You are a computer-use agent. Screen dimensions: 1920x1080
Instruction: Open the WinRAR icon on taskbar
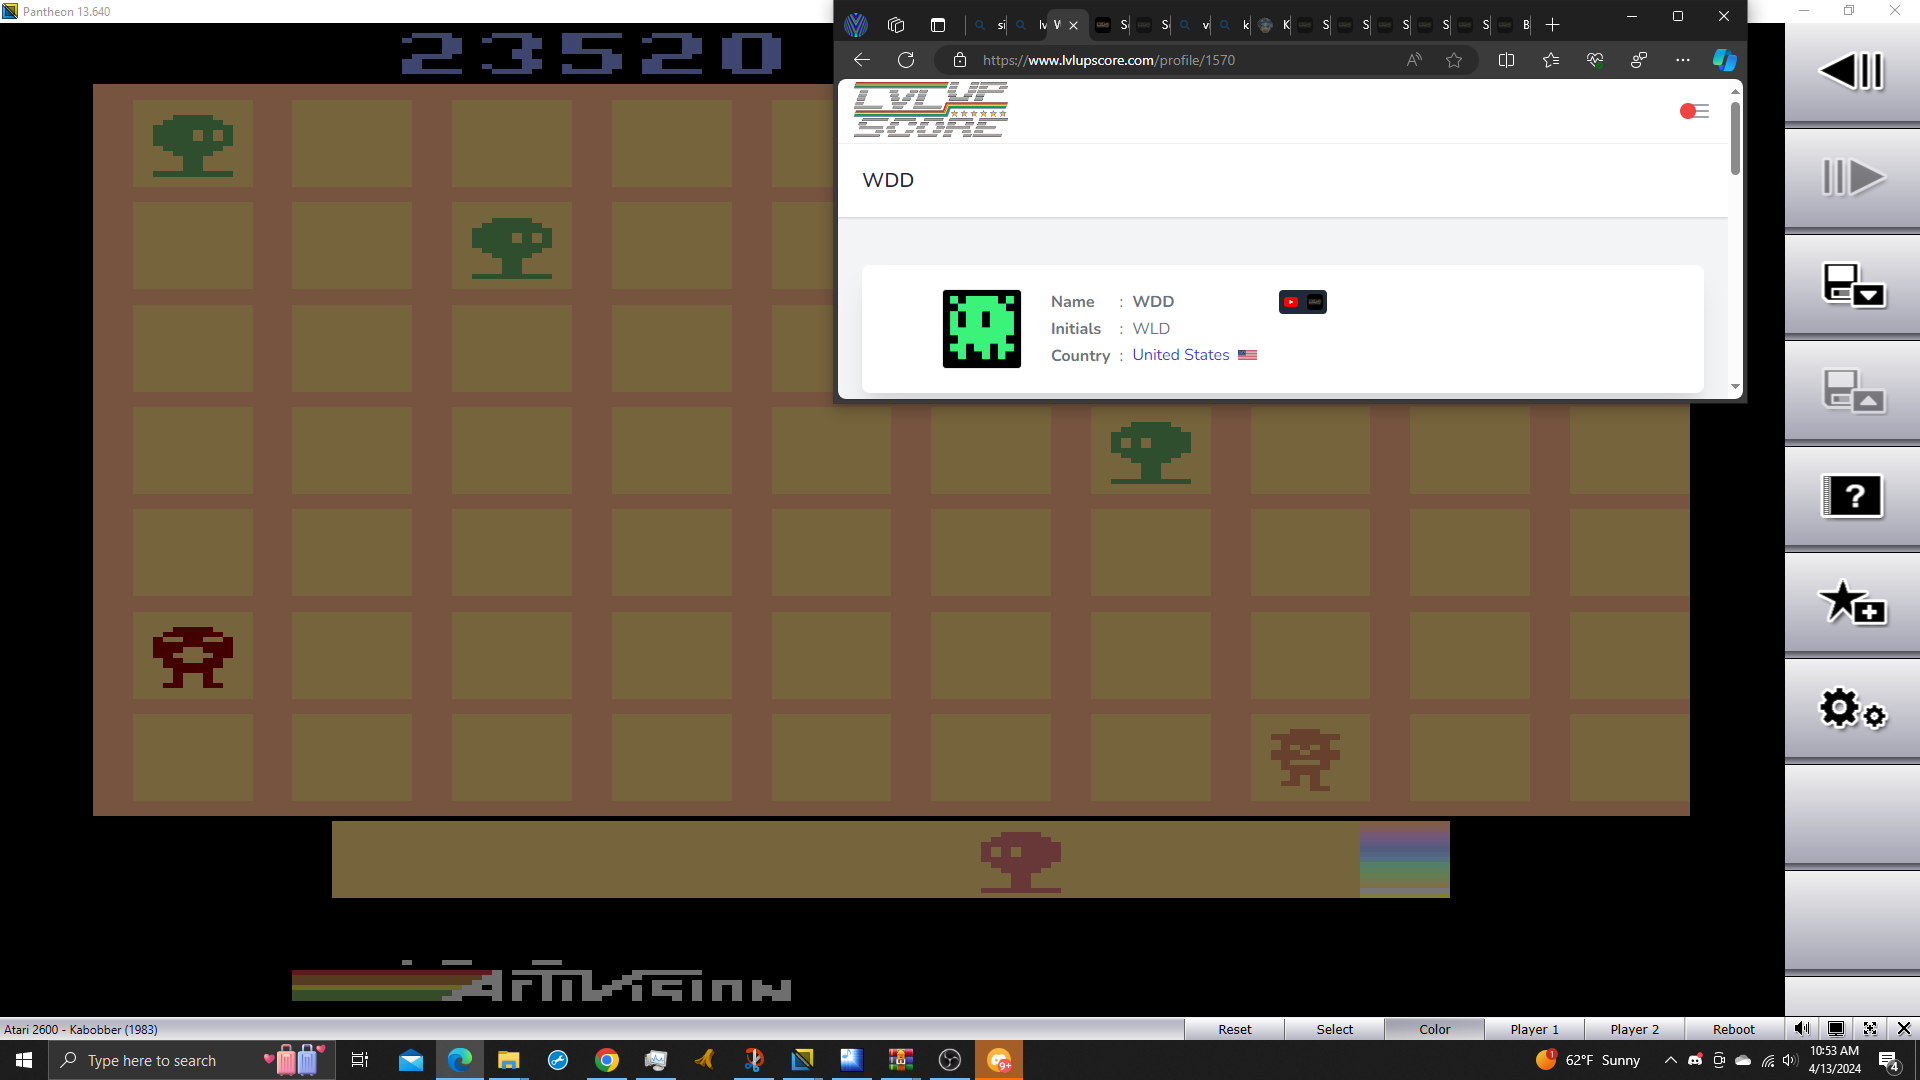(x=901, y=1060)
